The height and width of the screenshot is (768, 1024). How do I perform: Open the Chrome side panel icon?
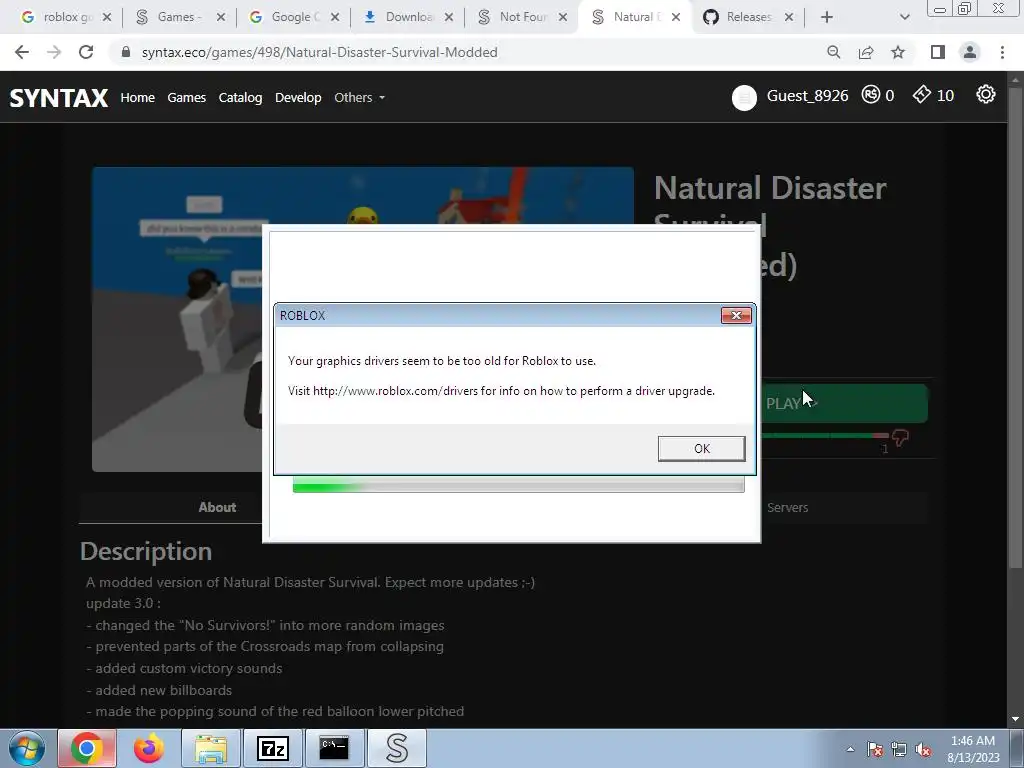point(938,52)
